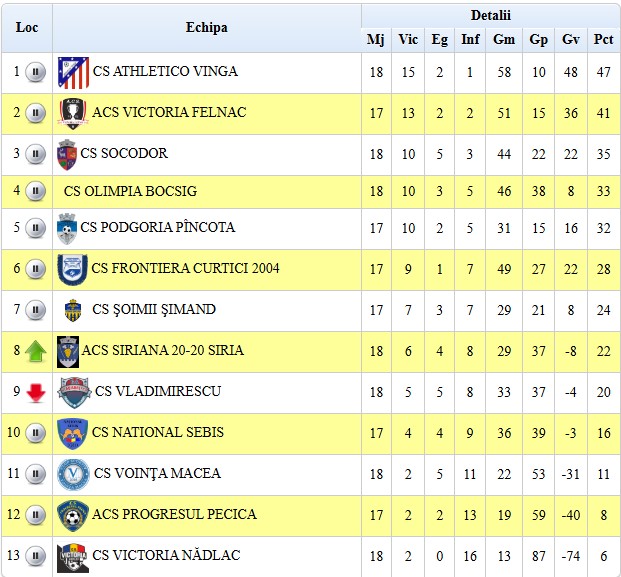Open the CS Olimpia Bocsig team name
Screen dimensions: 621x577
(130, 191)
